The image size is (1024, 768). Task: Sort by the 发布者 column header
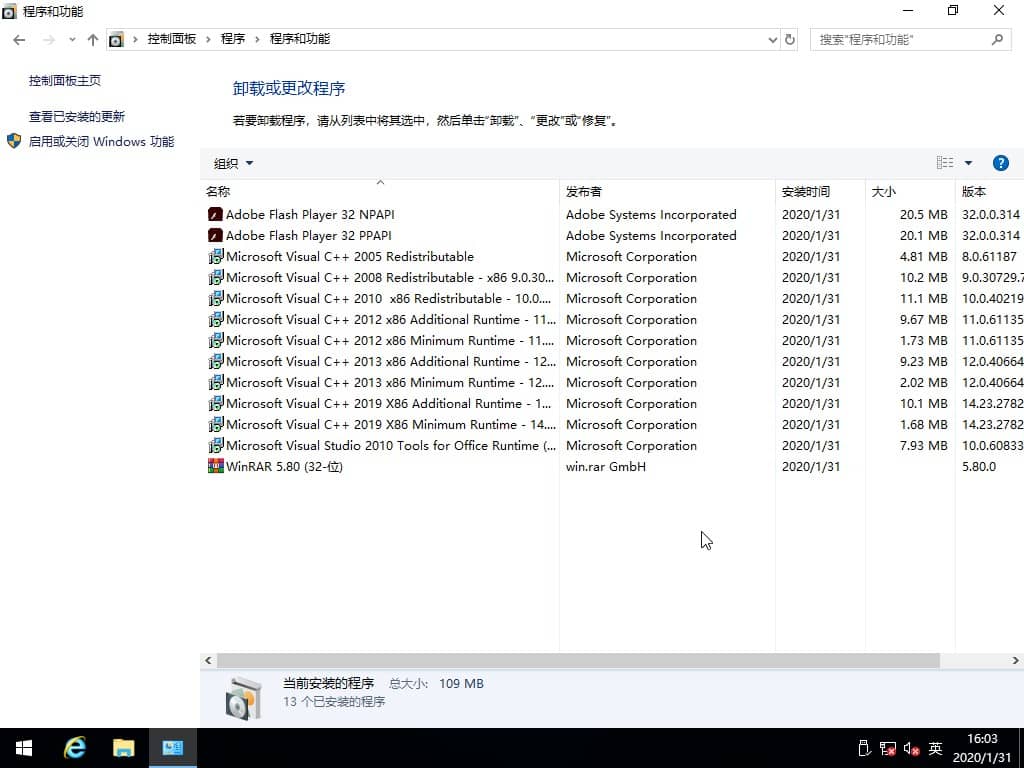667,191
